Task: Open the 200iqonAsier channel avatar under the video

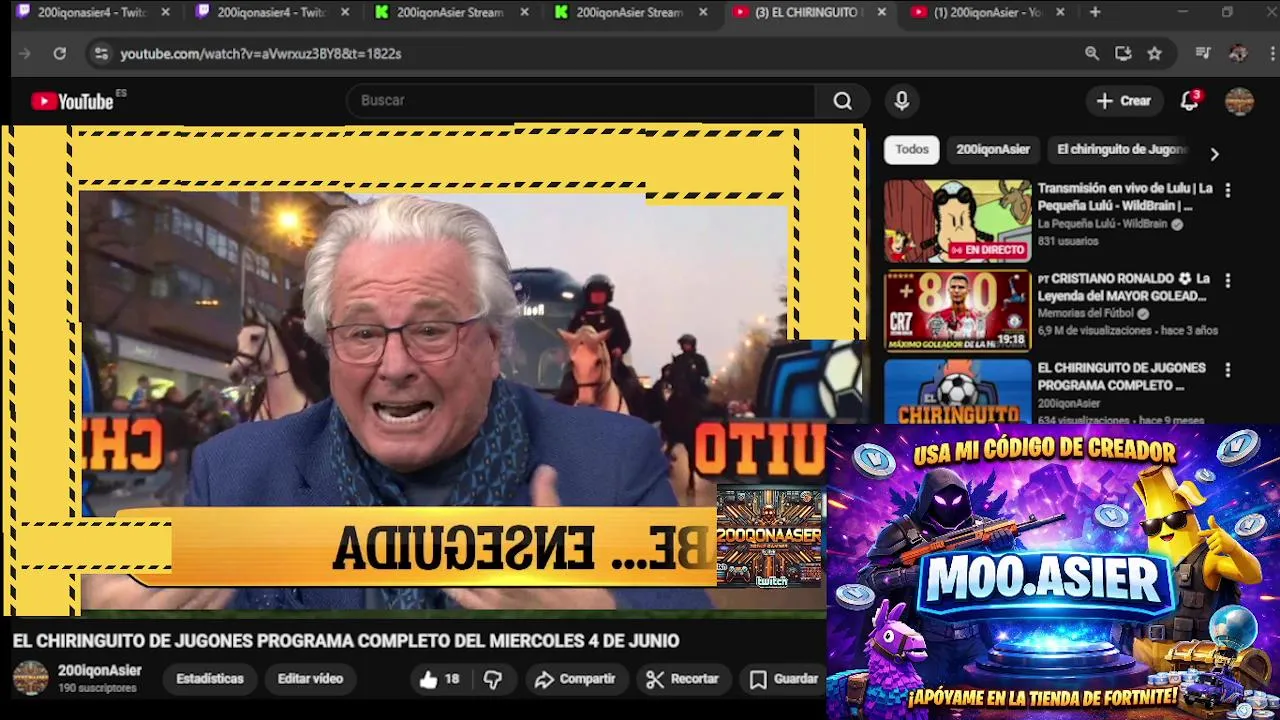Action: (x=30, y=678)
